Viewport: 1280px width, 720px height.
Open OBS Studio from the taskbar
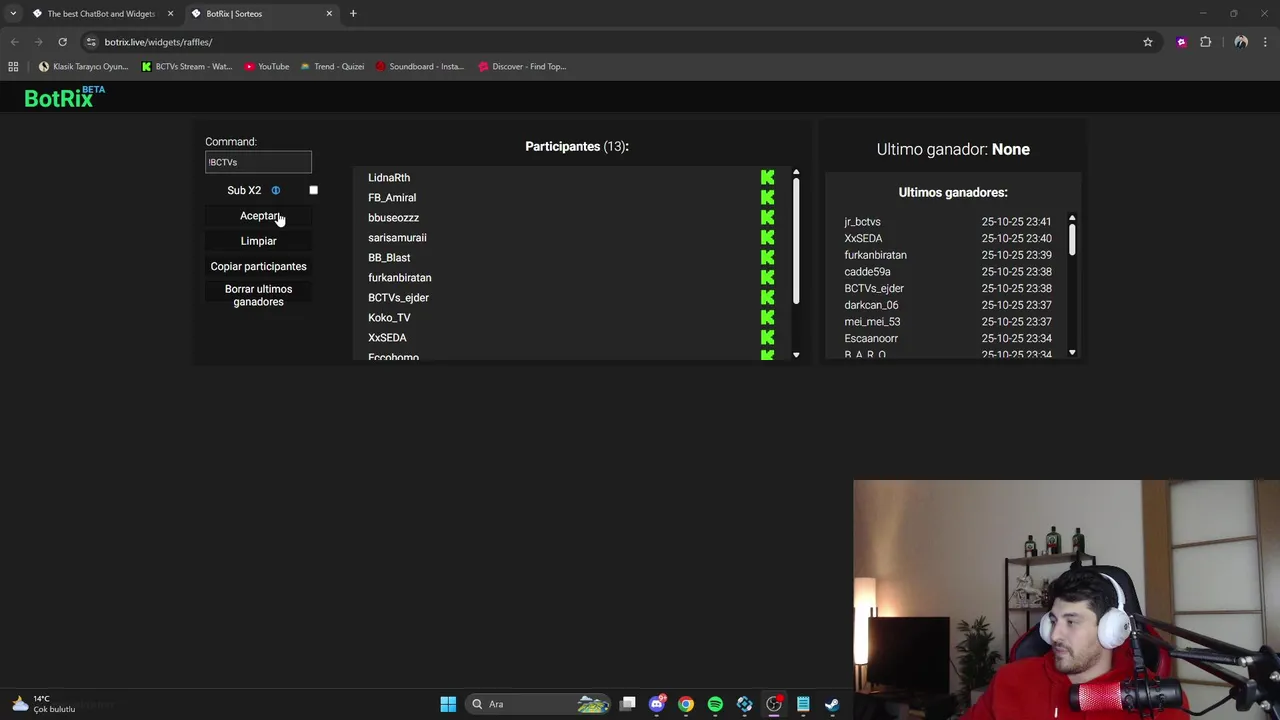click(x=774, y=704)
